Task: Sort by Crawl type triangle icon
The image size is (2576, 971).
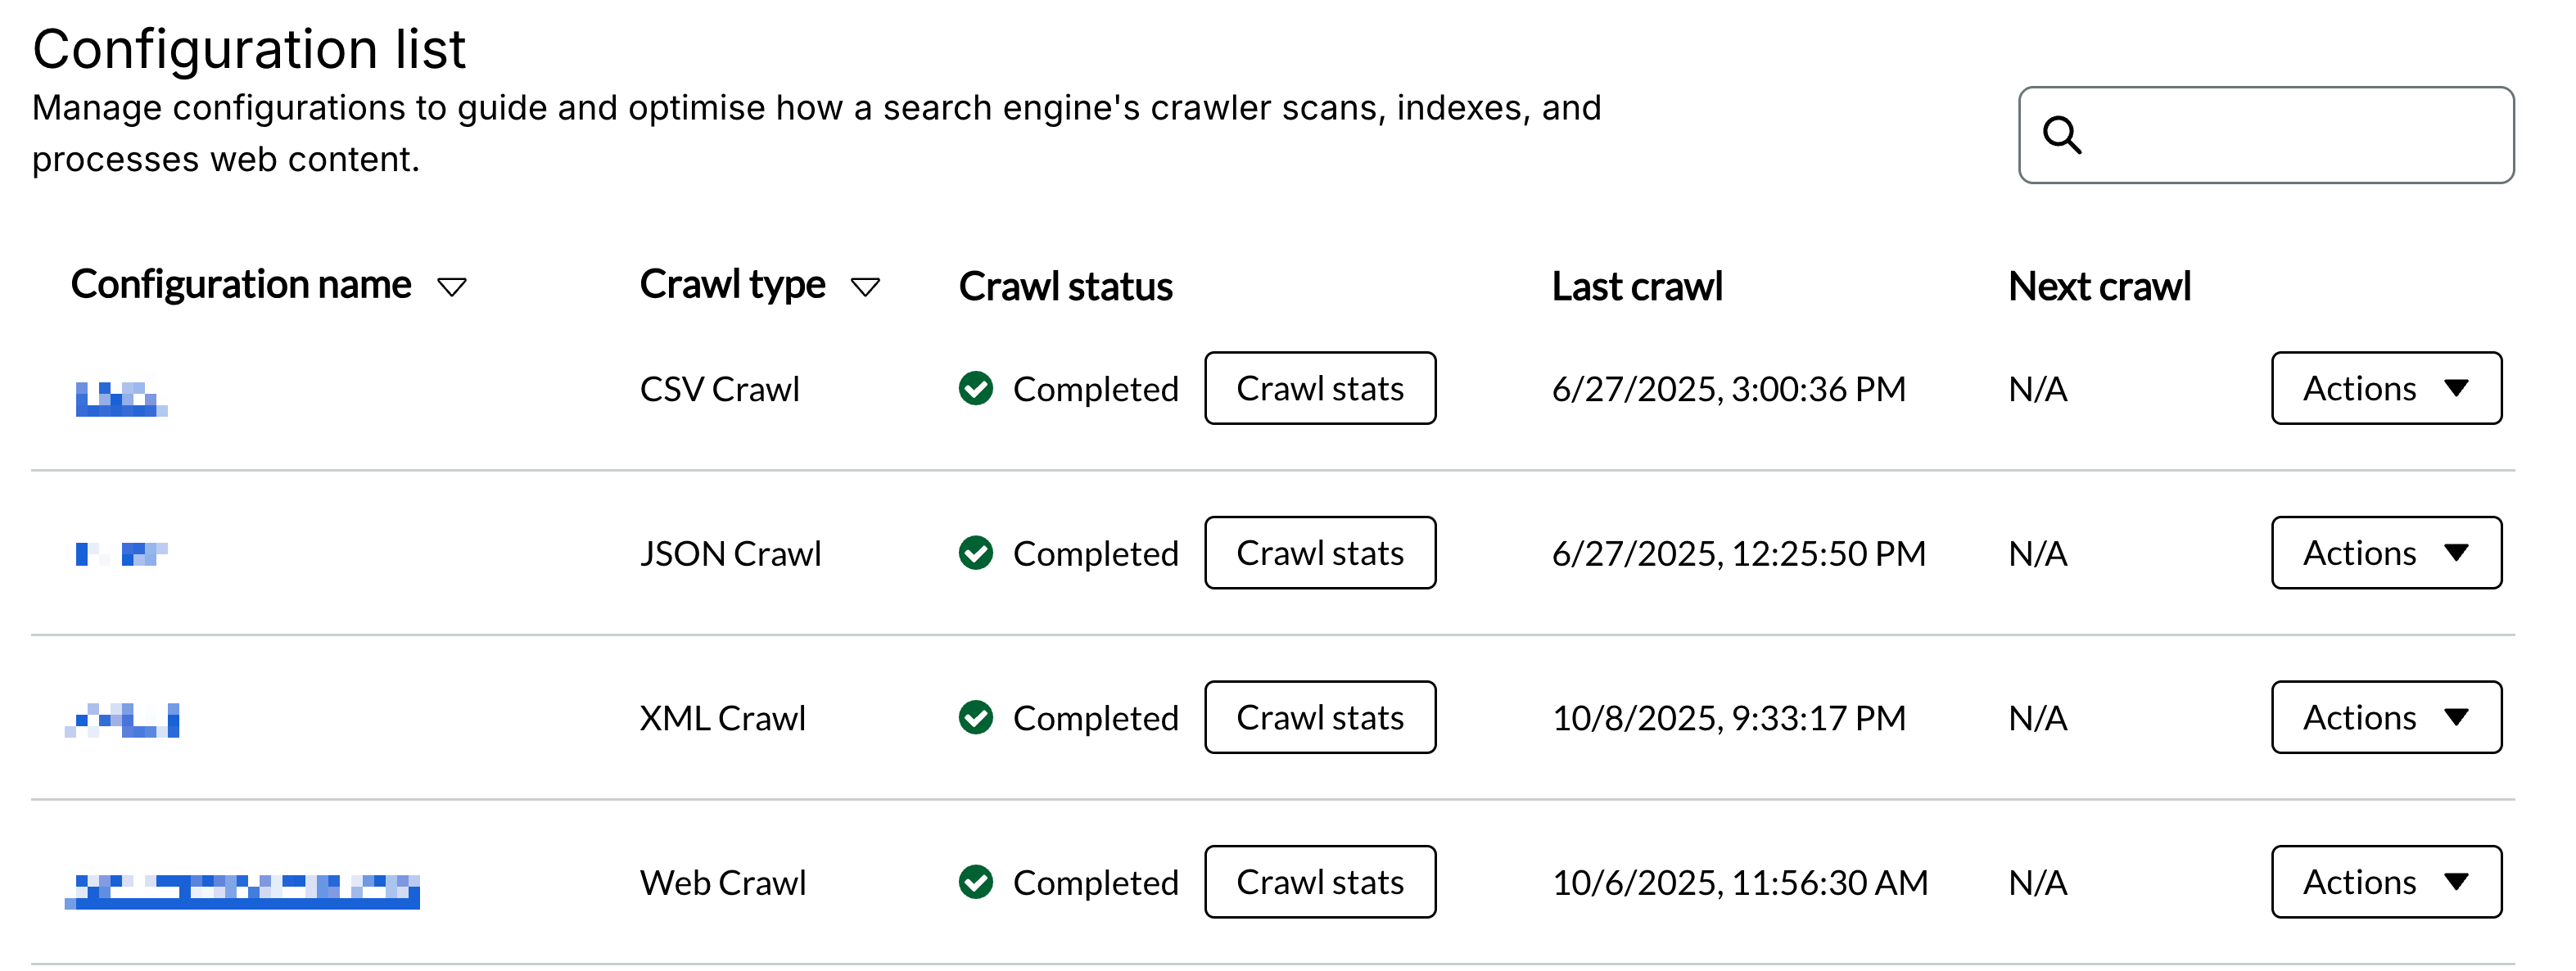Action: click(x=865, y=288)
